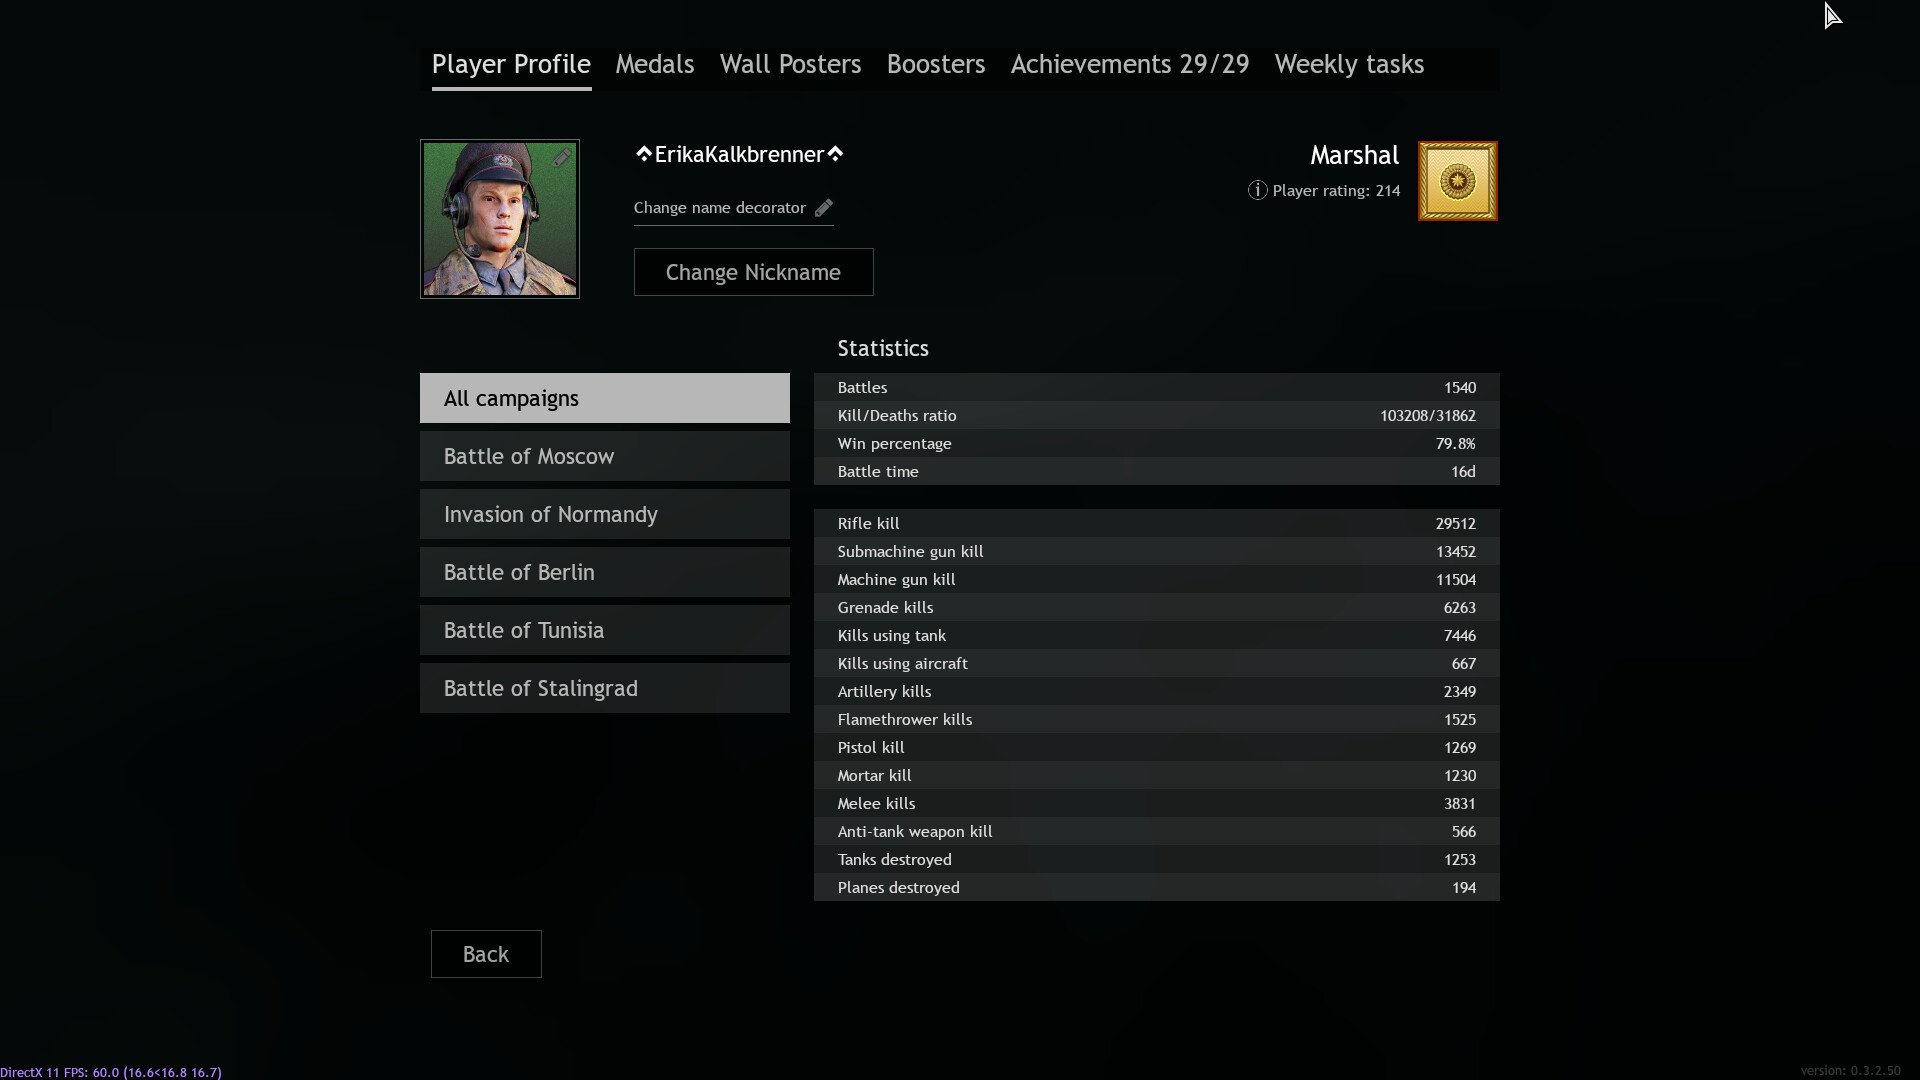This screenshot has height=1080, width=1920.
Task: Select the Player Profile tab
Action: coord(511,64)
